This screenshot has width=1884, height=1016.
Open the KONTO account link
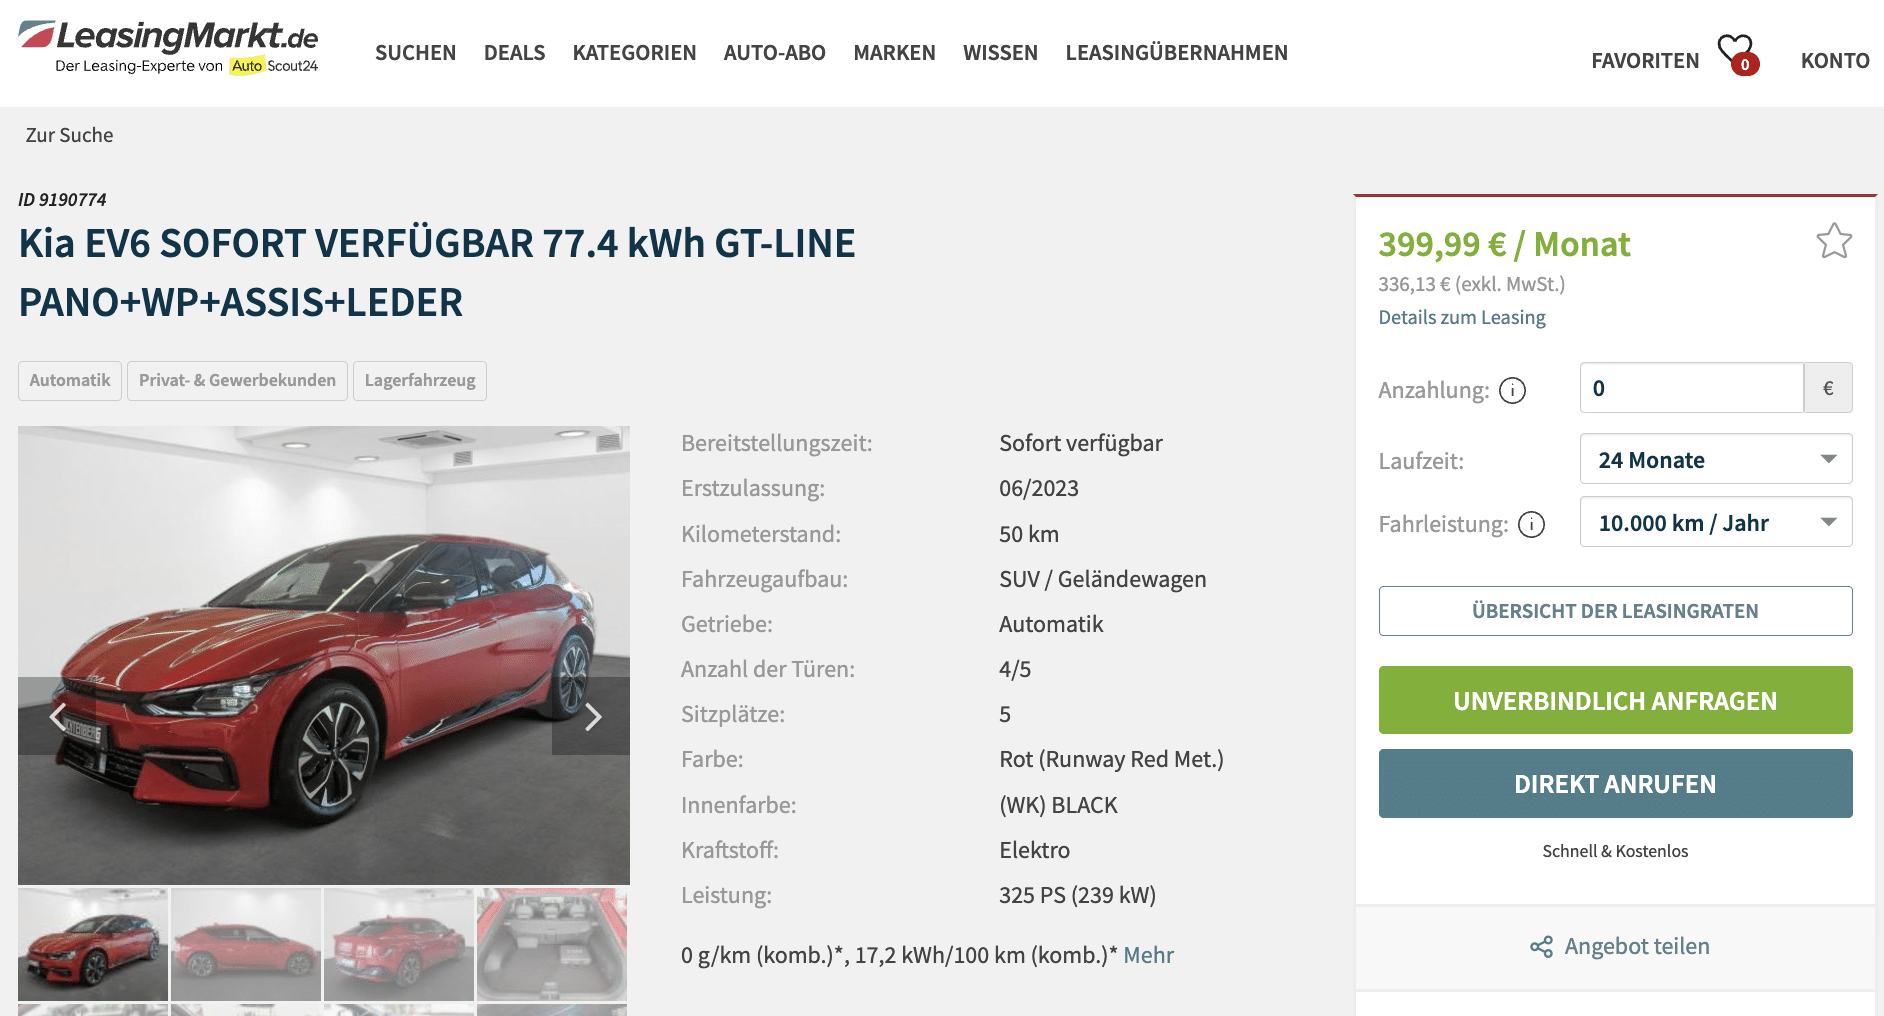[1835, 61]
